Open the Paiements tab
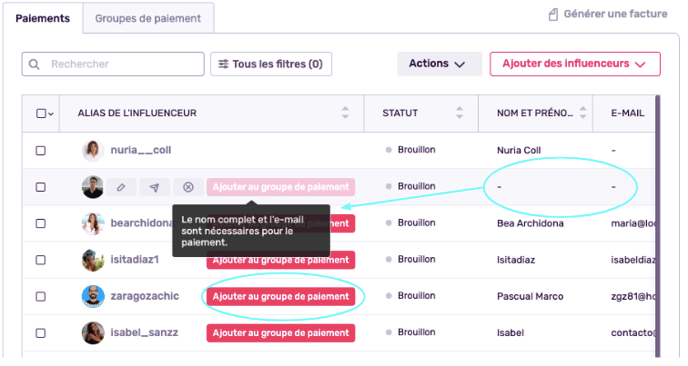Screen dimensions: 688x366 pyautogui.click(x=43, y=18)
